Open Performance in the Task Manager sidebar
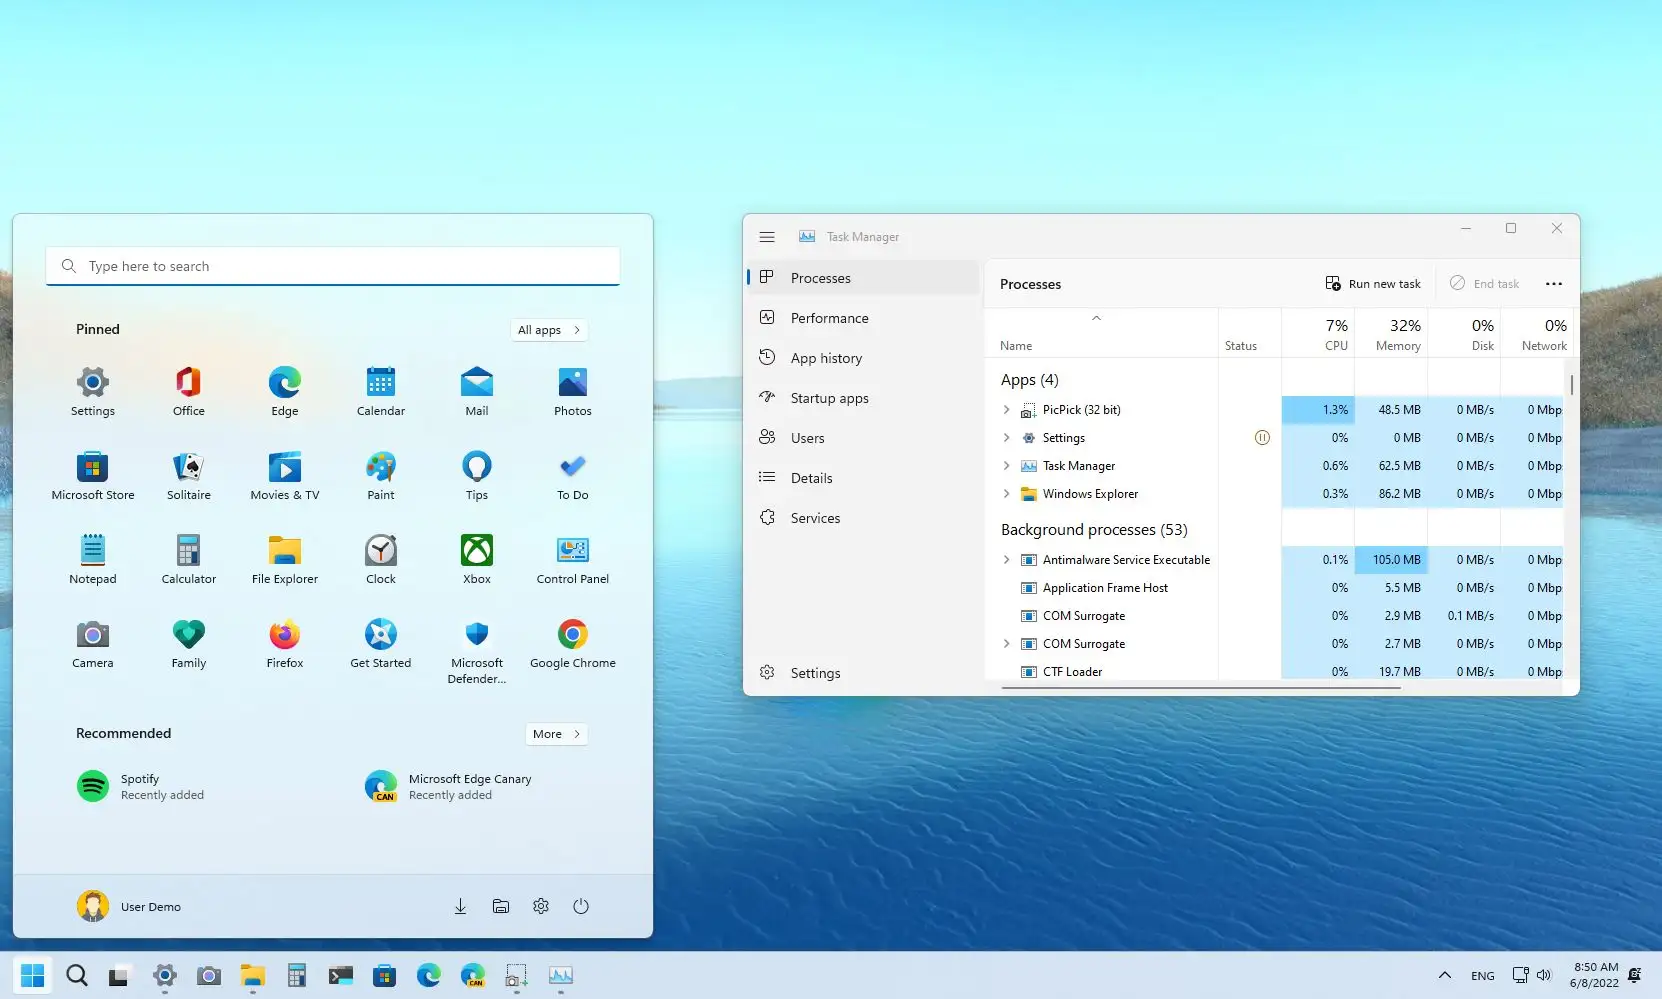This screenshot has width=1662, height=999. point(828,317)
